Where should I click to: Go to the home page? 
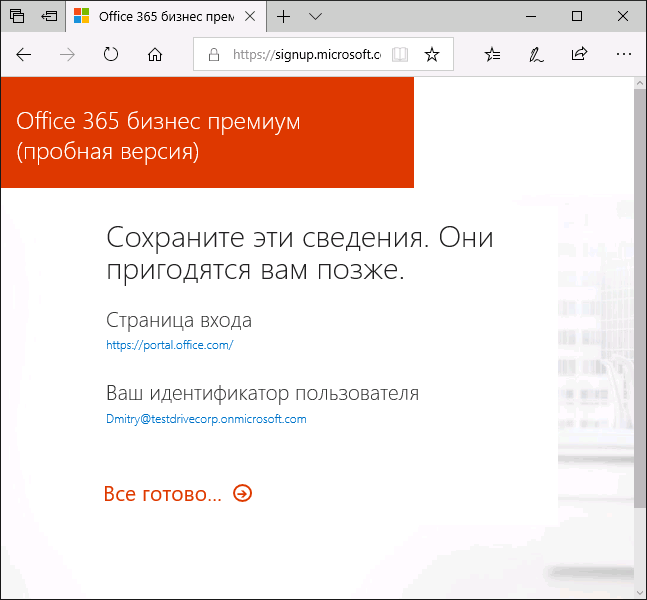pos(155,54)
